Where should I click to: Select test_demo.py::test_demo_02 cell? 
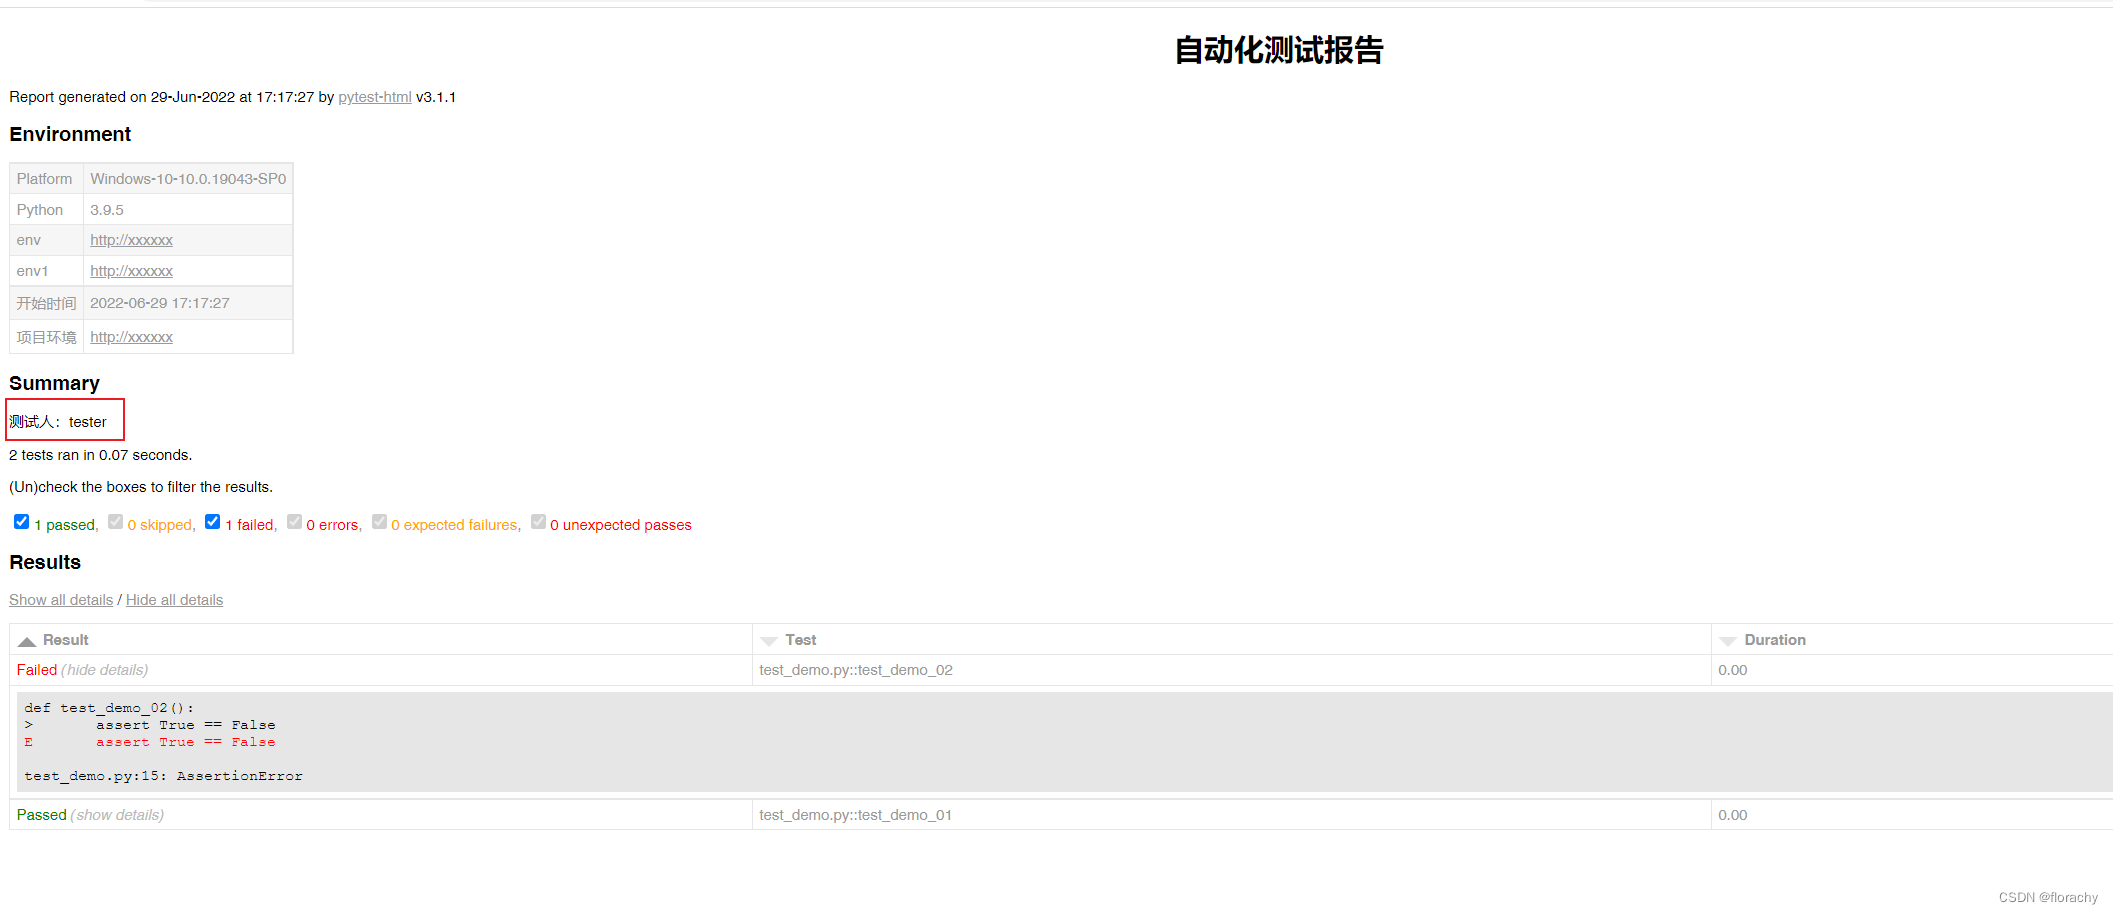coord(1231,670)
